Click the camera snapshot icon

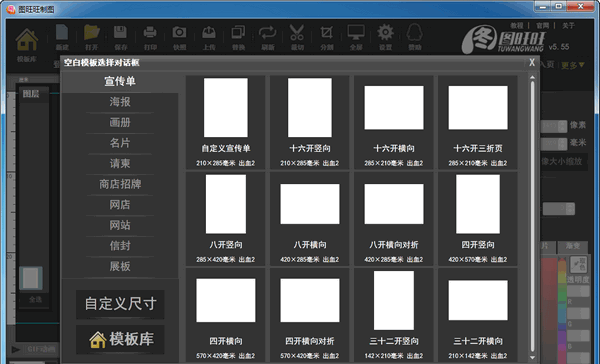pyautogui.click(x=179, y=33)
